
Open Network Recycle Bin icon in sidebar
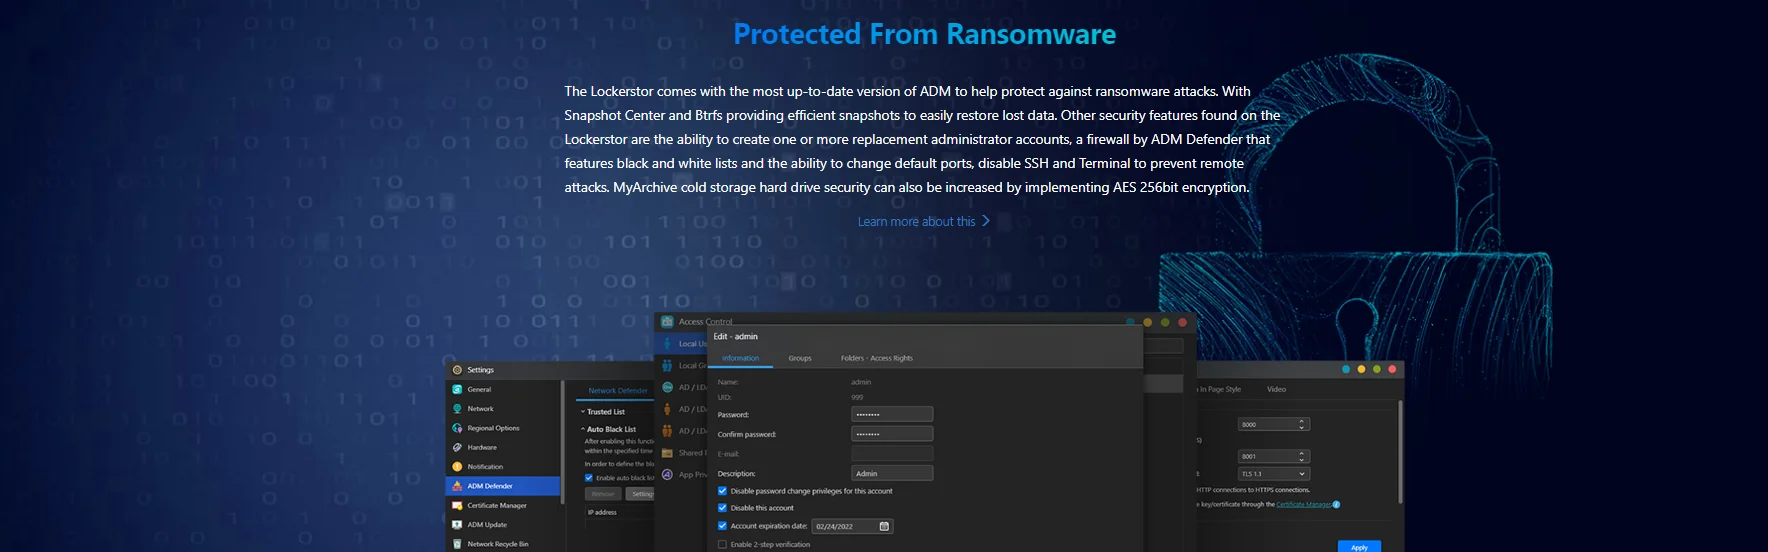click(457, 544)
